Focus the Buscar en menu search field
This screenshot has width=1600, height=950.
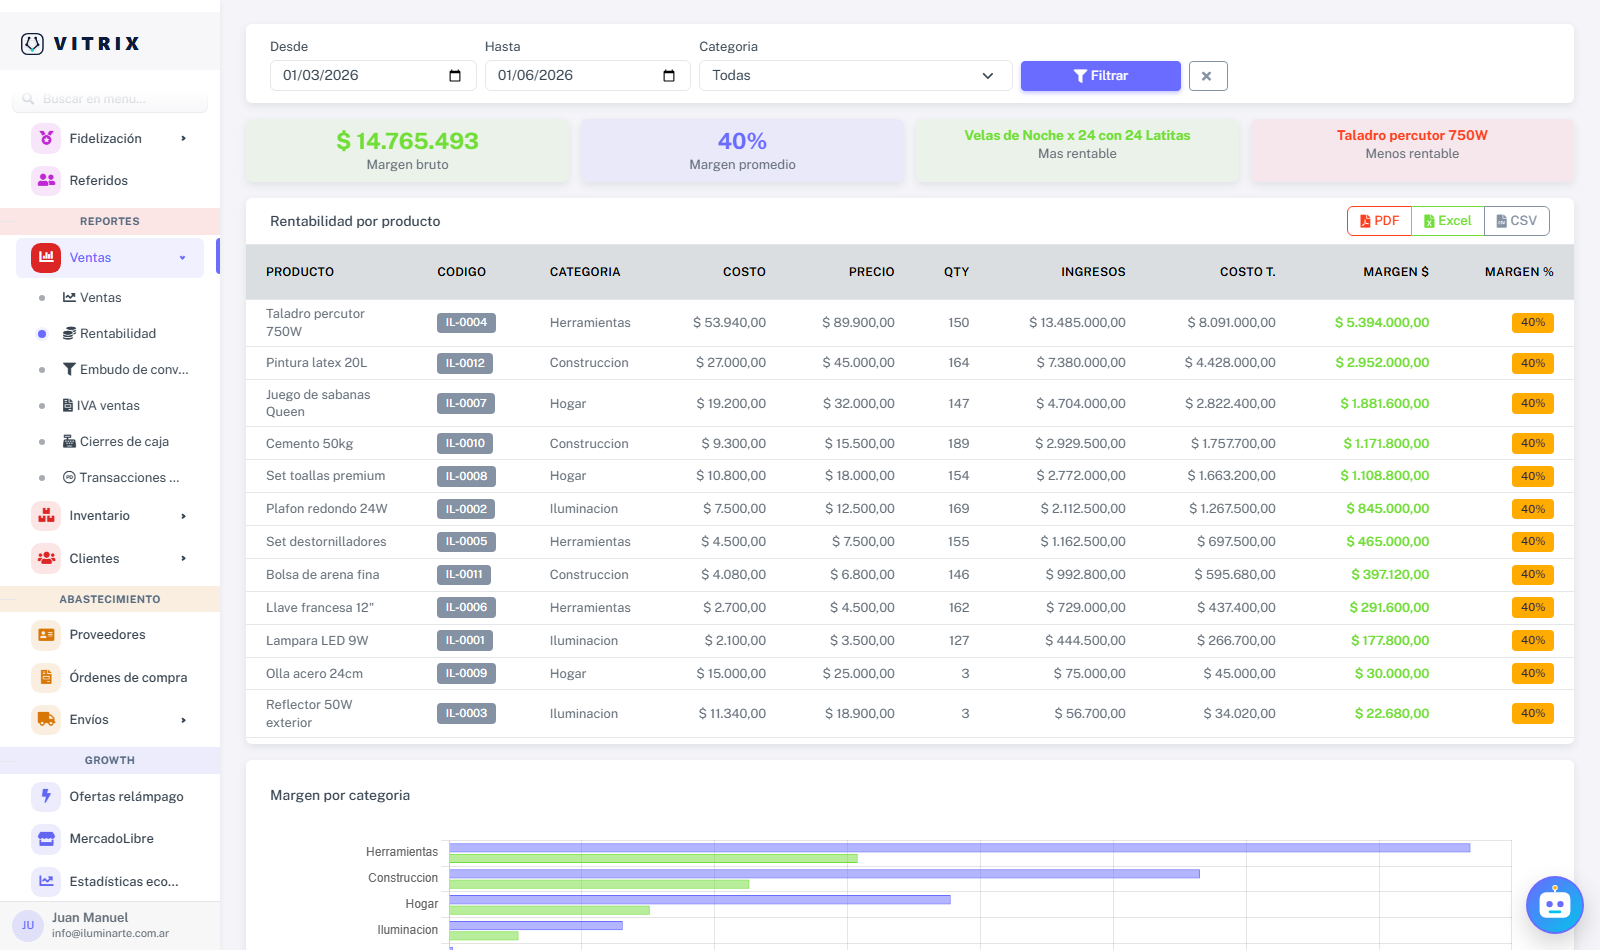point(110,99)
